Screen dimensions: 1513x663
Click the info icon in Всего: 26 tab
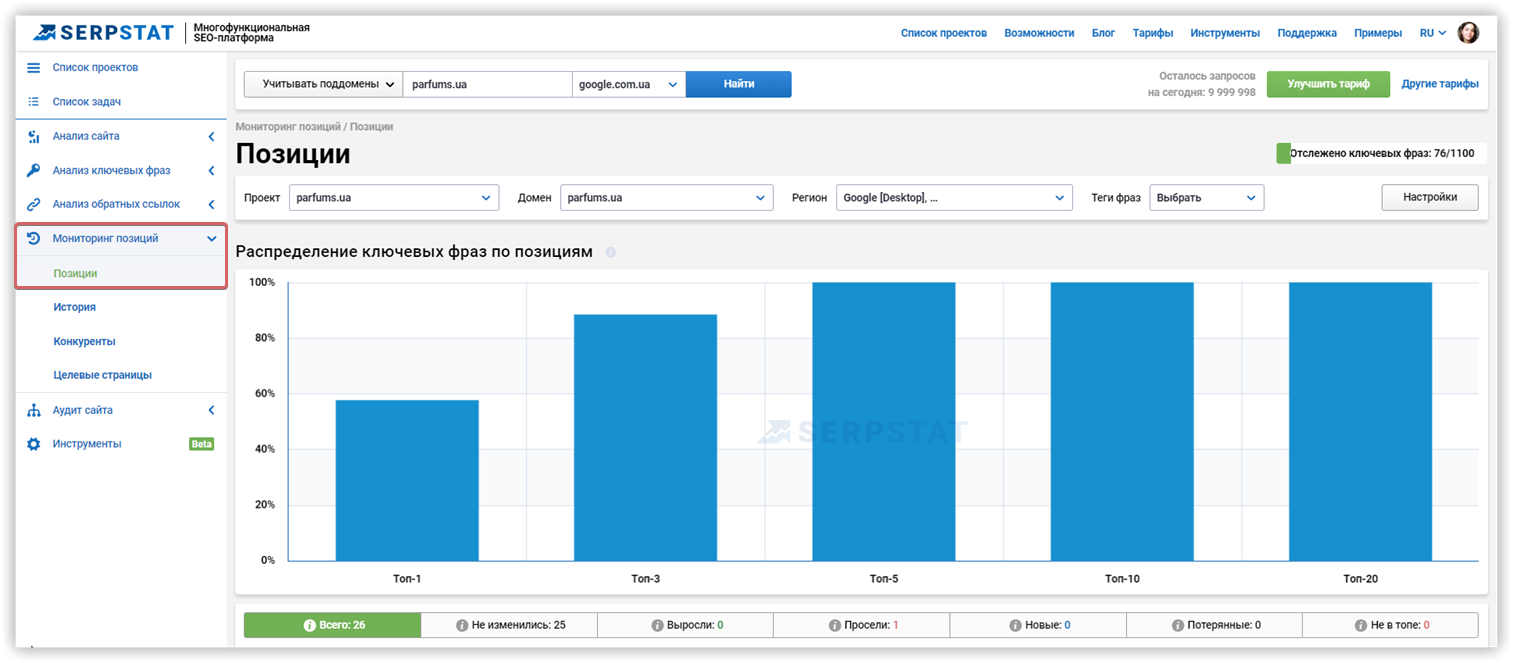309,626
